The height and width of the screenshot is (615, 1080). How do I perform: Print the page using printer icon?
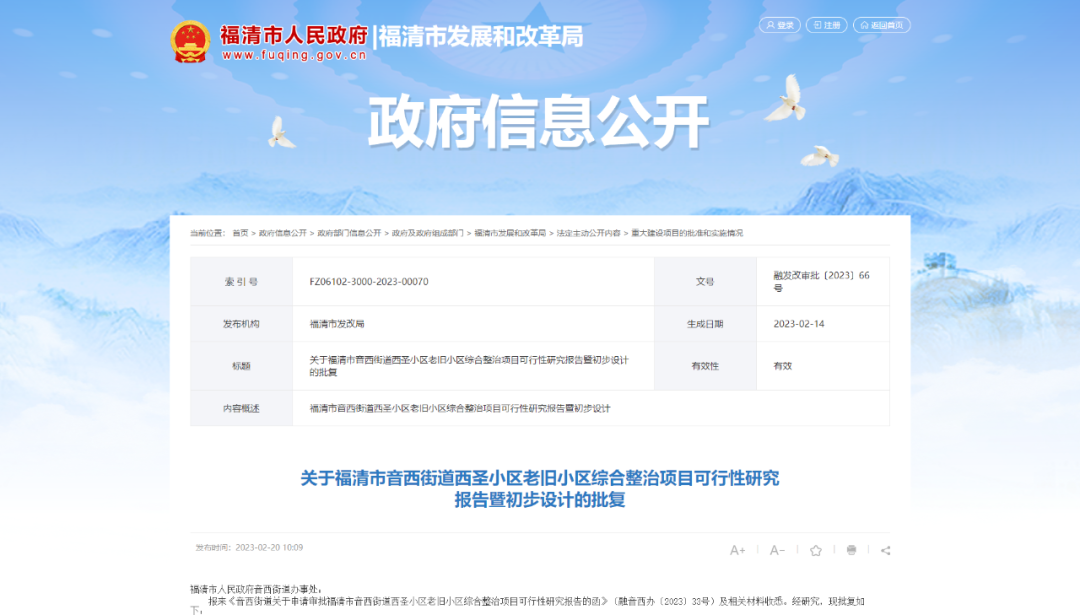pyautogui.click(x=851, y=550)
